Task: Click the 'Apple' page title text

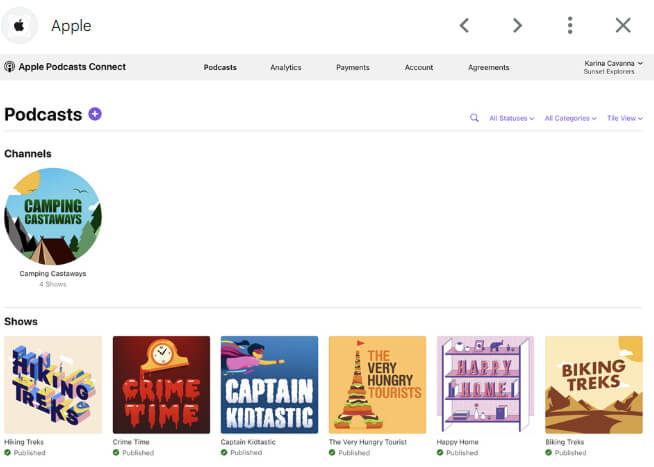Action: click(x=71, y=26)
